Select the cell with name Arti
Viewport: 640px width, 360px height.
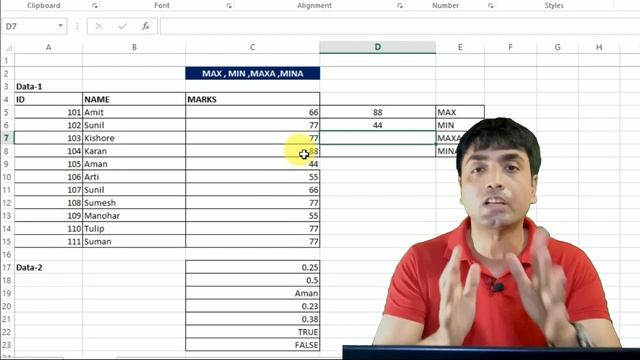pyautogui.click(x=134, y=177)
